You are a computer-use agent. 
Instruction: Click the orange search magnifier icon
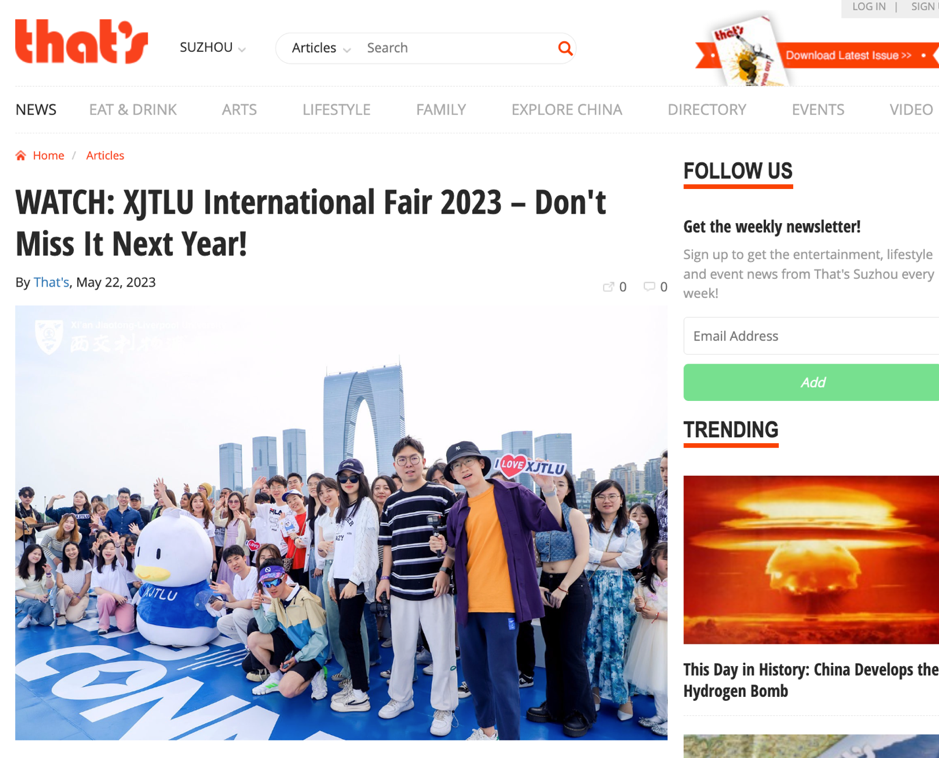point(565,48)
